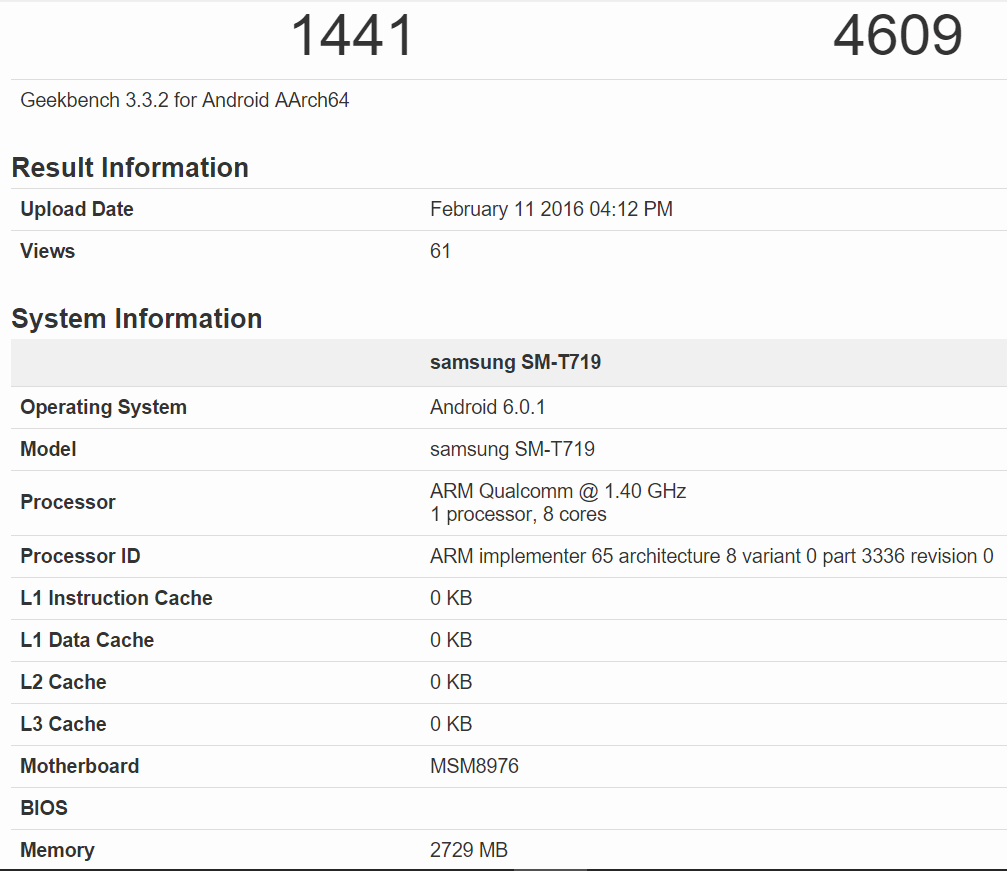Select the views count 61
Screen dimensions: 1007x871
[x=440, y=251]
